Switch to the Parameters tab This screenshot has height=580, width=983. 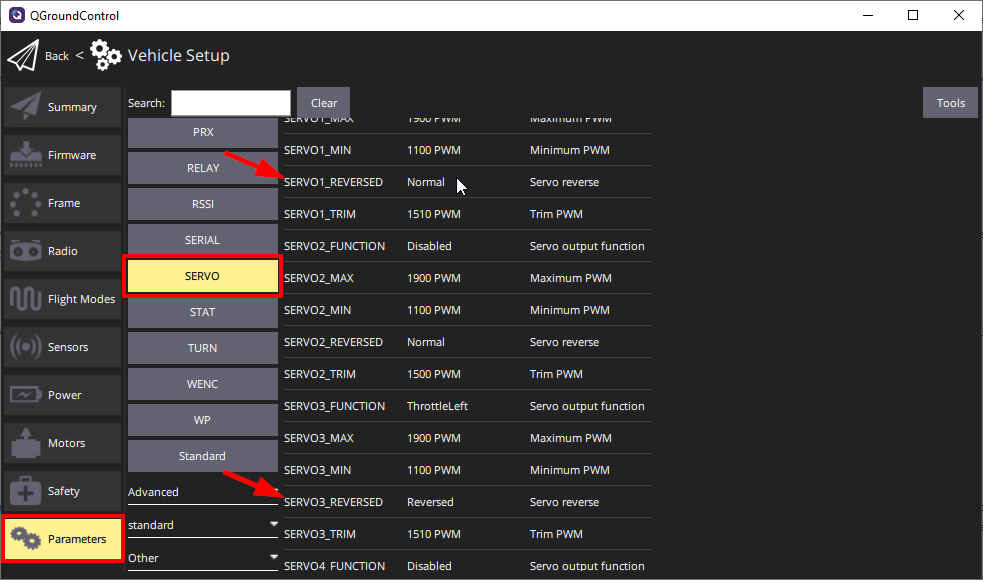[62, 539]
